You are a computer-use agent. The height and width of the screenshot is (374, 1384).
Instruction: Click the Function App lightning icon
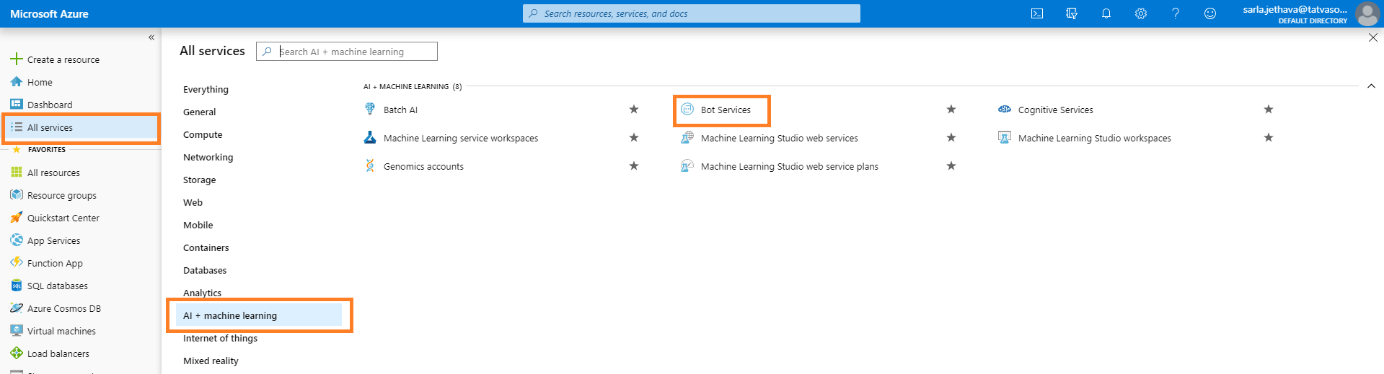click(16, 263)
